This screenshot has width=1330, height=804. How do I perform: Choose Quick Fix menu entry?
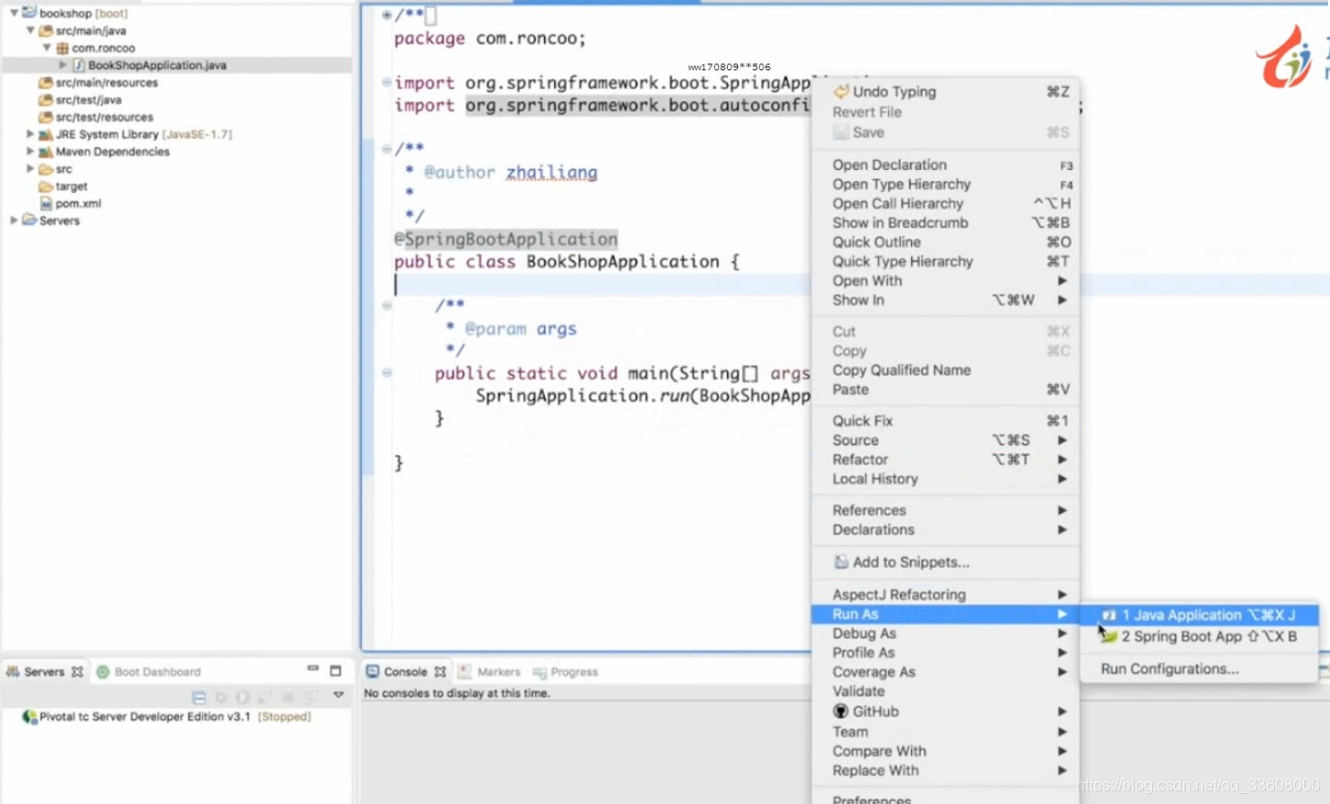(945, 421)
